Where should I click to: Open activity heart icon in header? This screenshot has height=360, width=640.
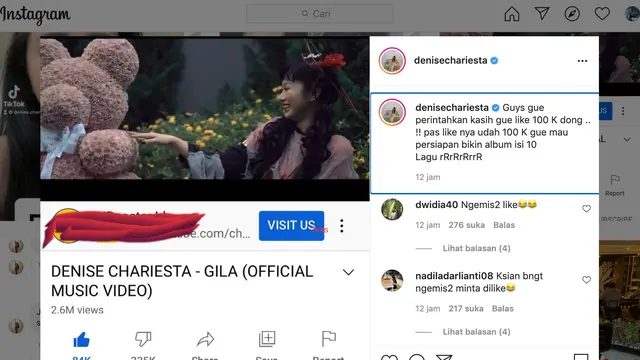click(x=602, y=13)
